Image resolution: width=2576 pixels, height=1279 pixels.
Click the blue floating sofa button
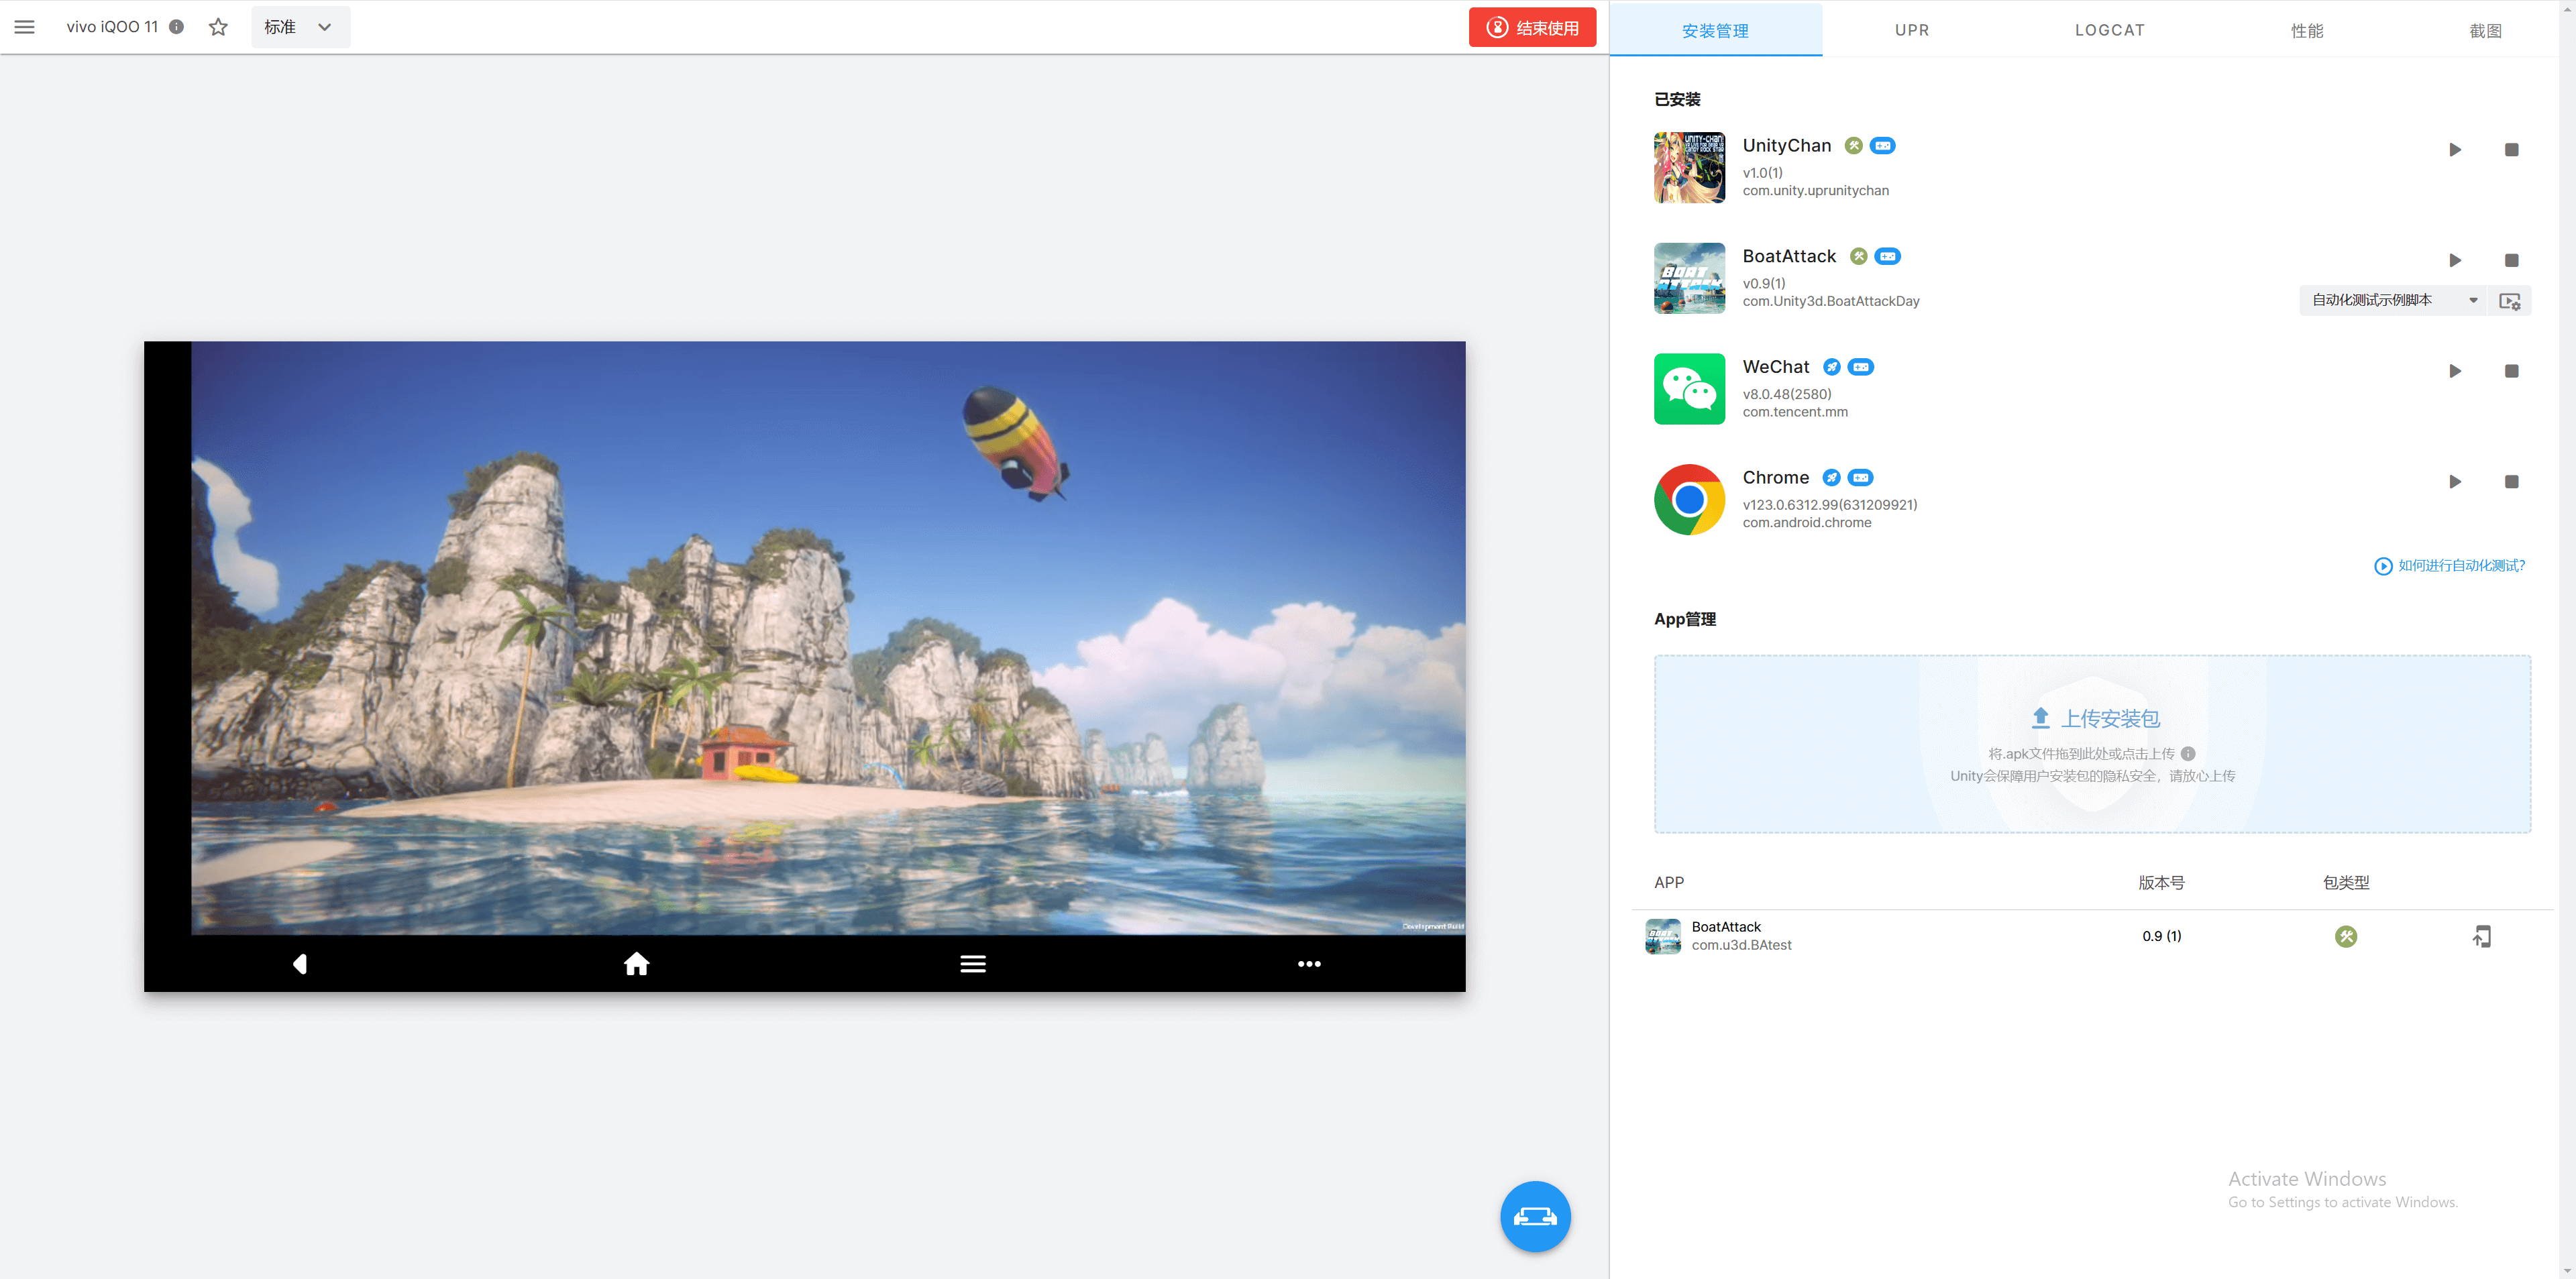pyautogui.click(x=1535, y=1216)
